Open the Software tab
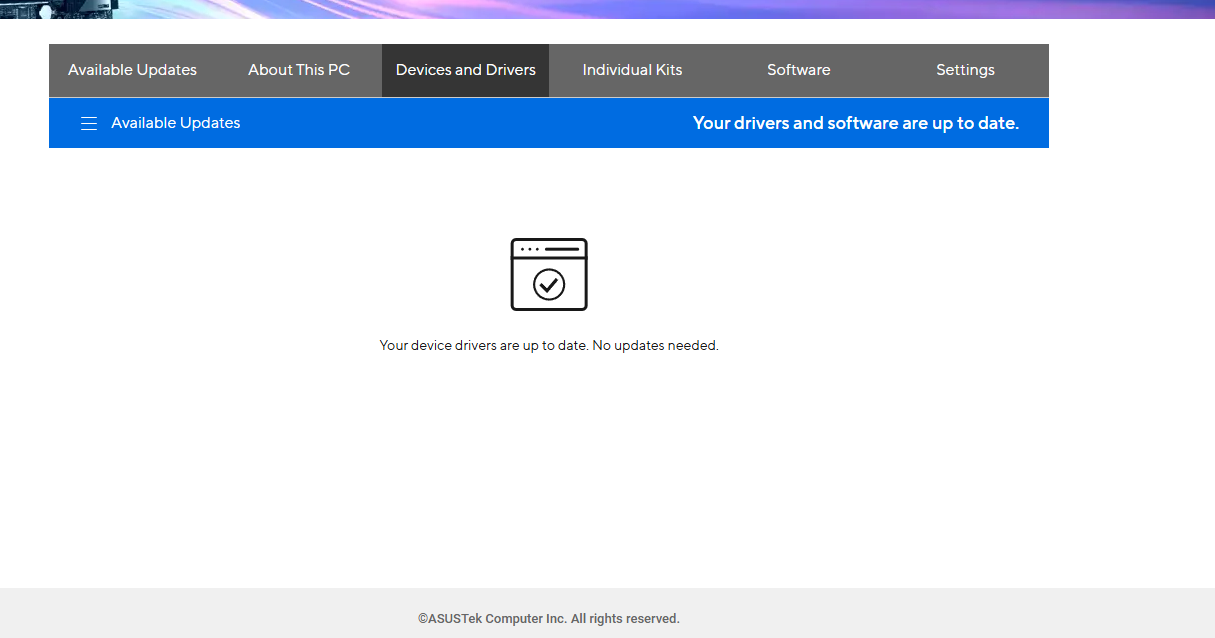The image size is (1215, 638). click(x=799, y=70)
